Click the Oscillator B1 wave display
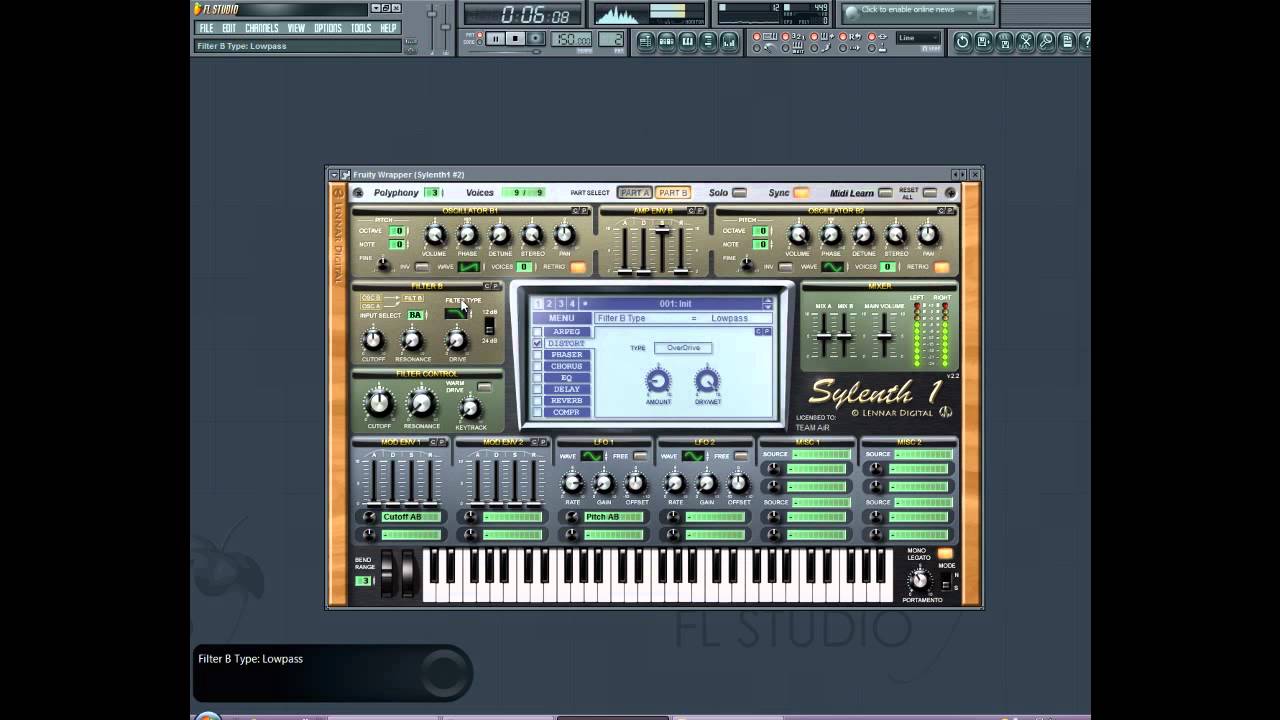 (469, 267)
